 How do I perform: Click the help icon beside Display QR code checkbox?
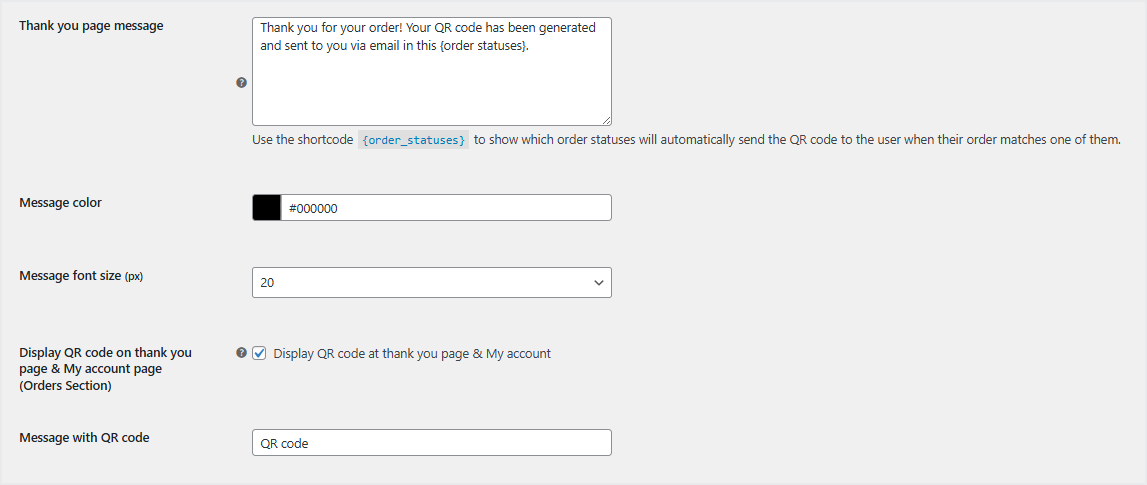point(241,353)
